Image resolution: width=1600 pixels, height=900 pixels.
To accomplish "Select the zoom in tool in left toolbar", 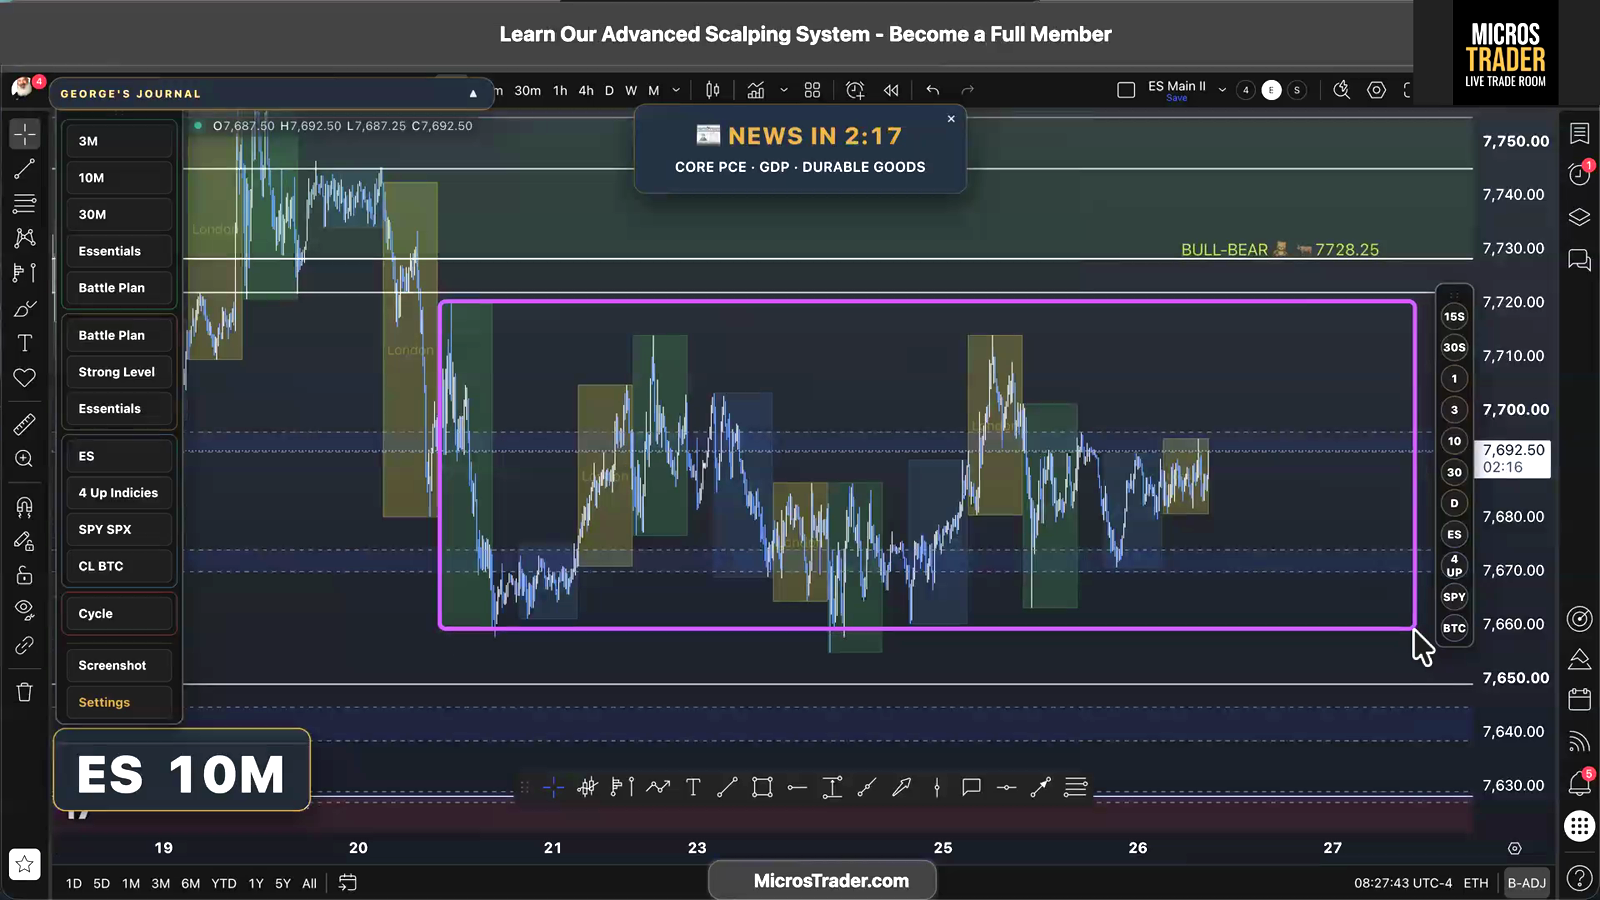I will (x=25, y=459).
